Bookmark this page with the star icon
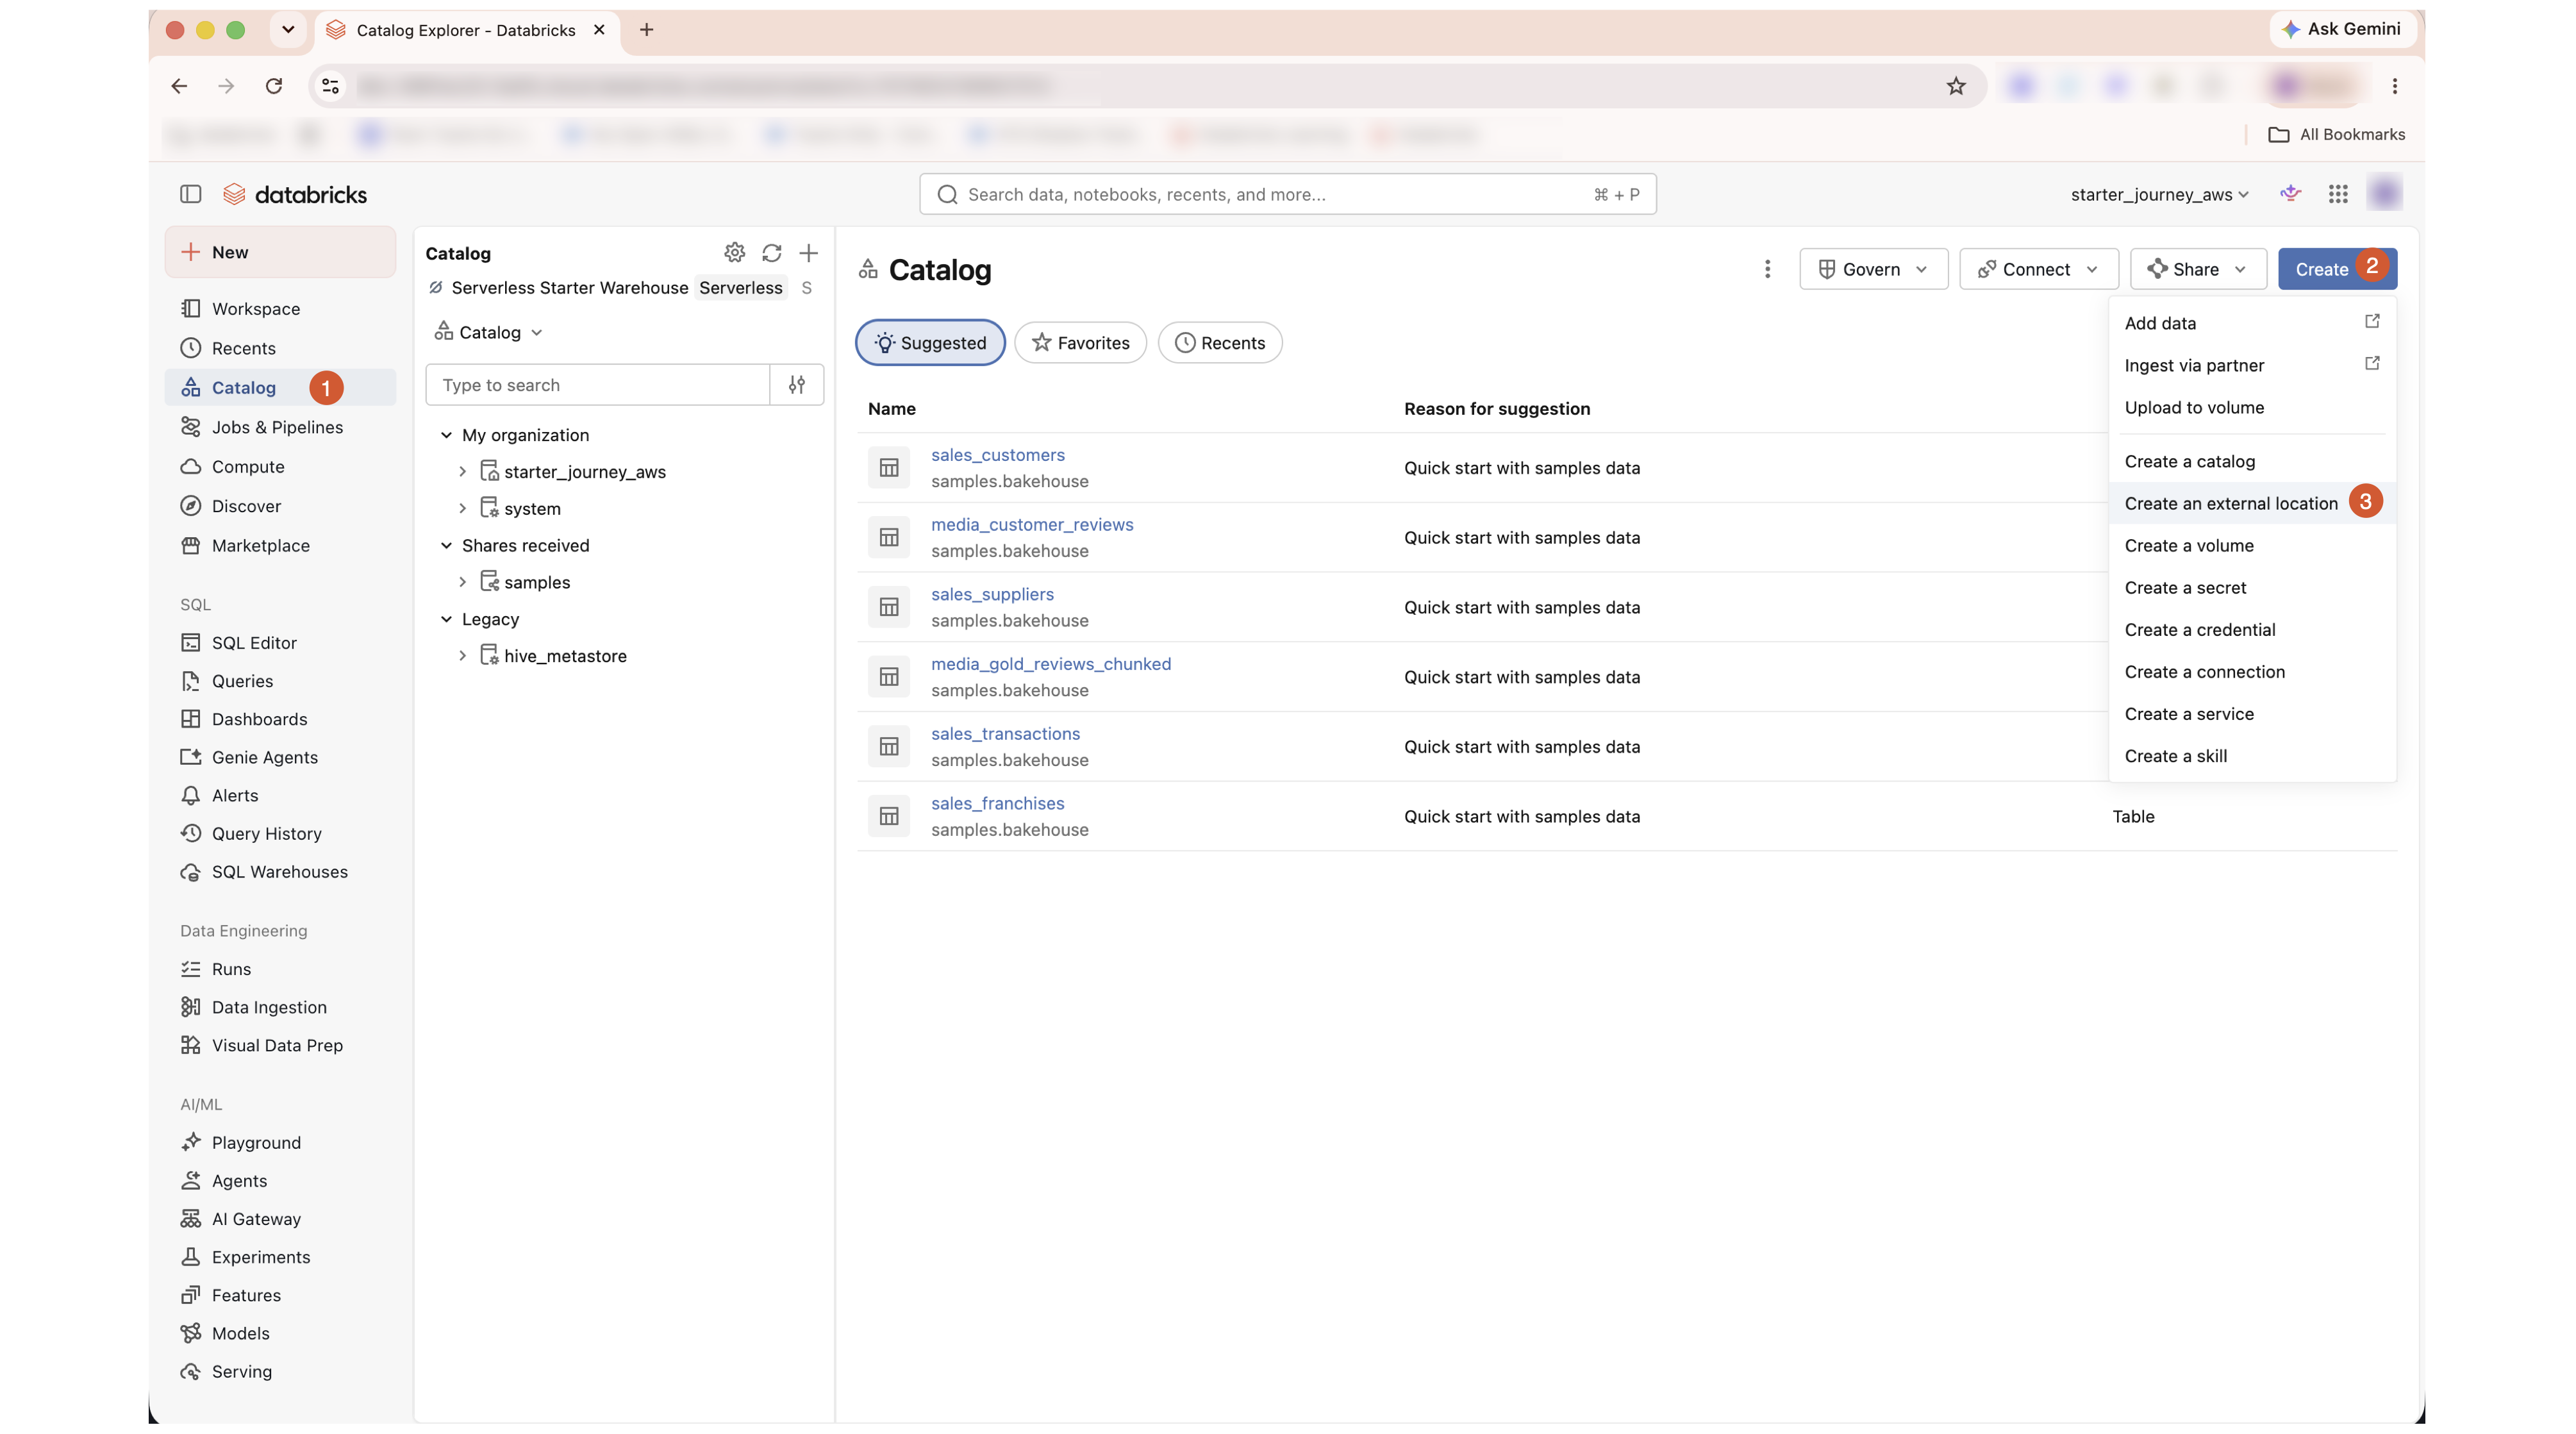 point(1956,86)
